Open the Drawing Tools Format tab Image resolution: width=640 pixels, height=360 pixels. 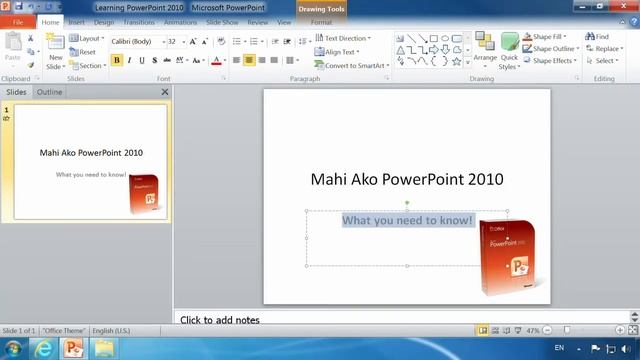(321, 22)
